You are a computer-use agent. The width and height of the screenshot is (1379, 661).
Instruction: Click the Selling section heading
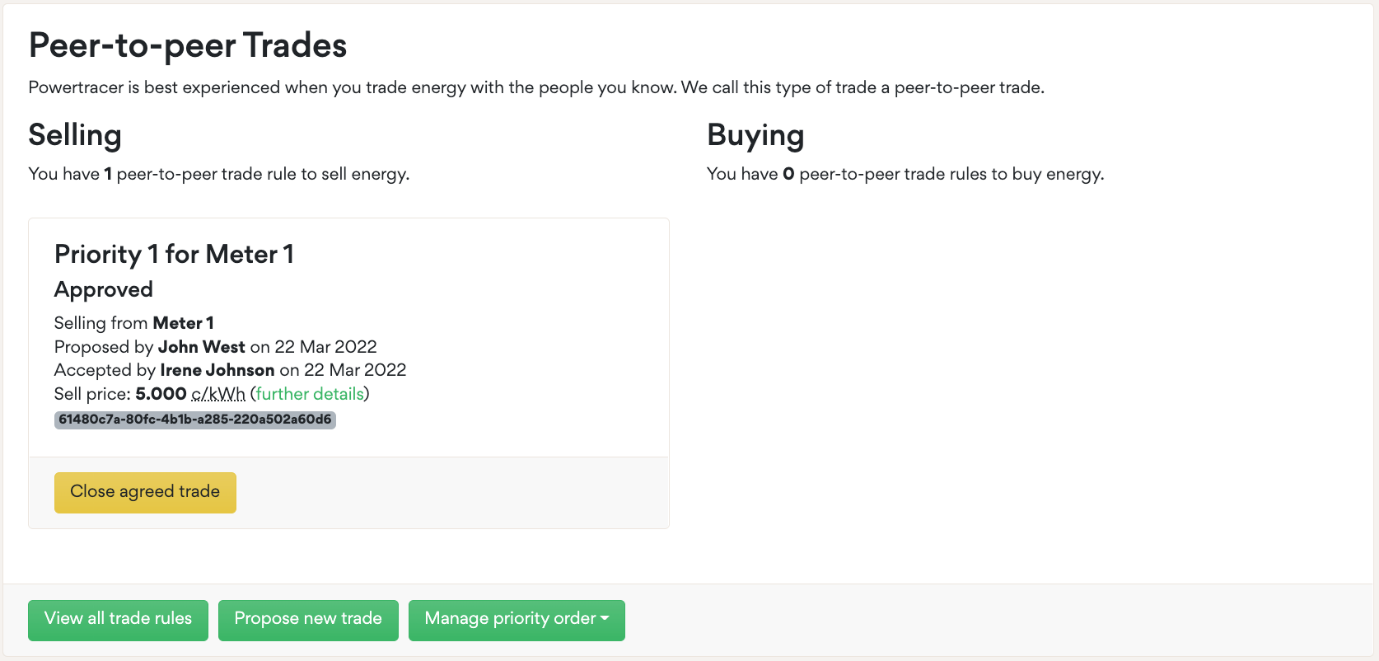[x=75, y=135]
